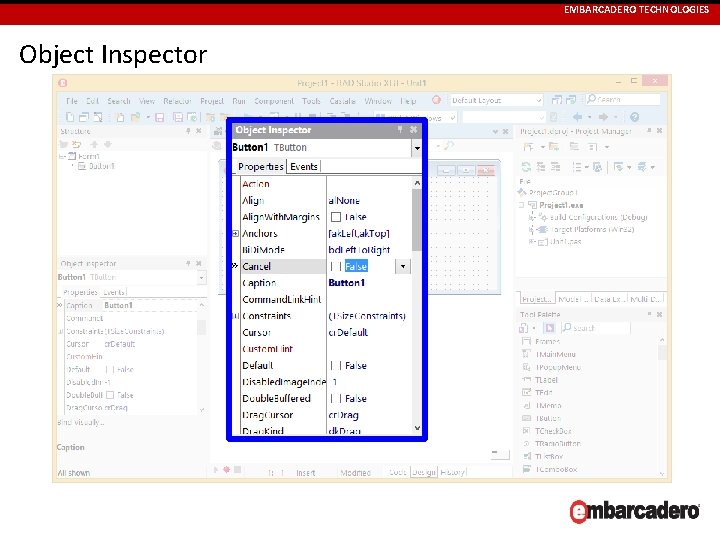Pin the Project Manager panel
The height and width of the screenshot is (540, 720).
649,131
